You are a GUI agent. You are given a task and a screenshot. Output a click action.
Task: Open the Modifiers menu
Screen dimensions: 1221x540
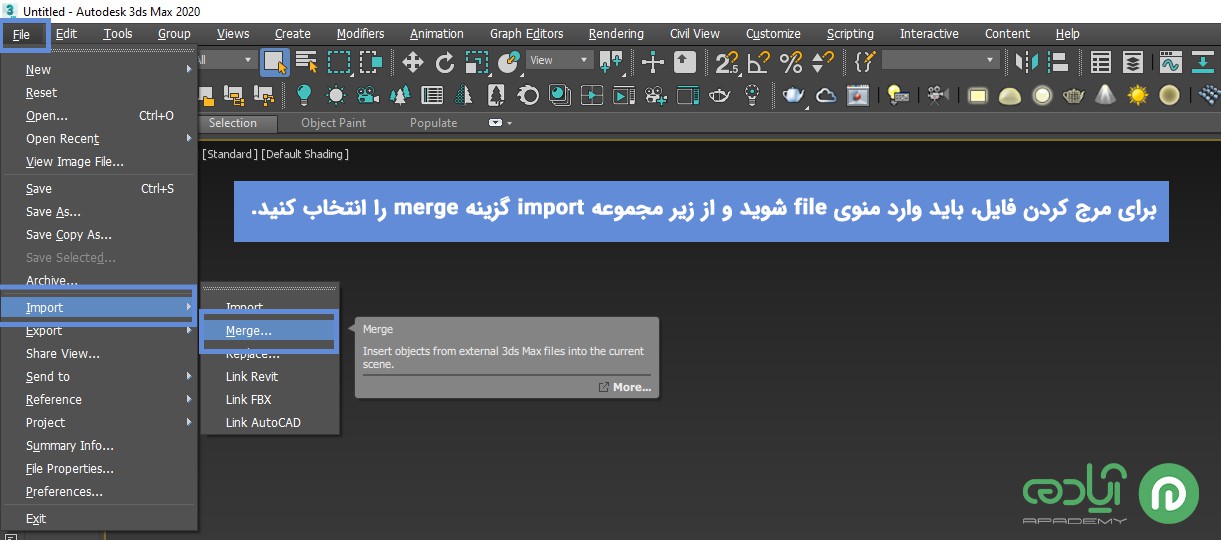click(360, 33)
